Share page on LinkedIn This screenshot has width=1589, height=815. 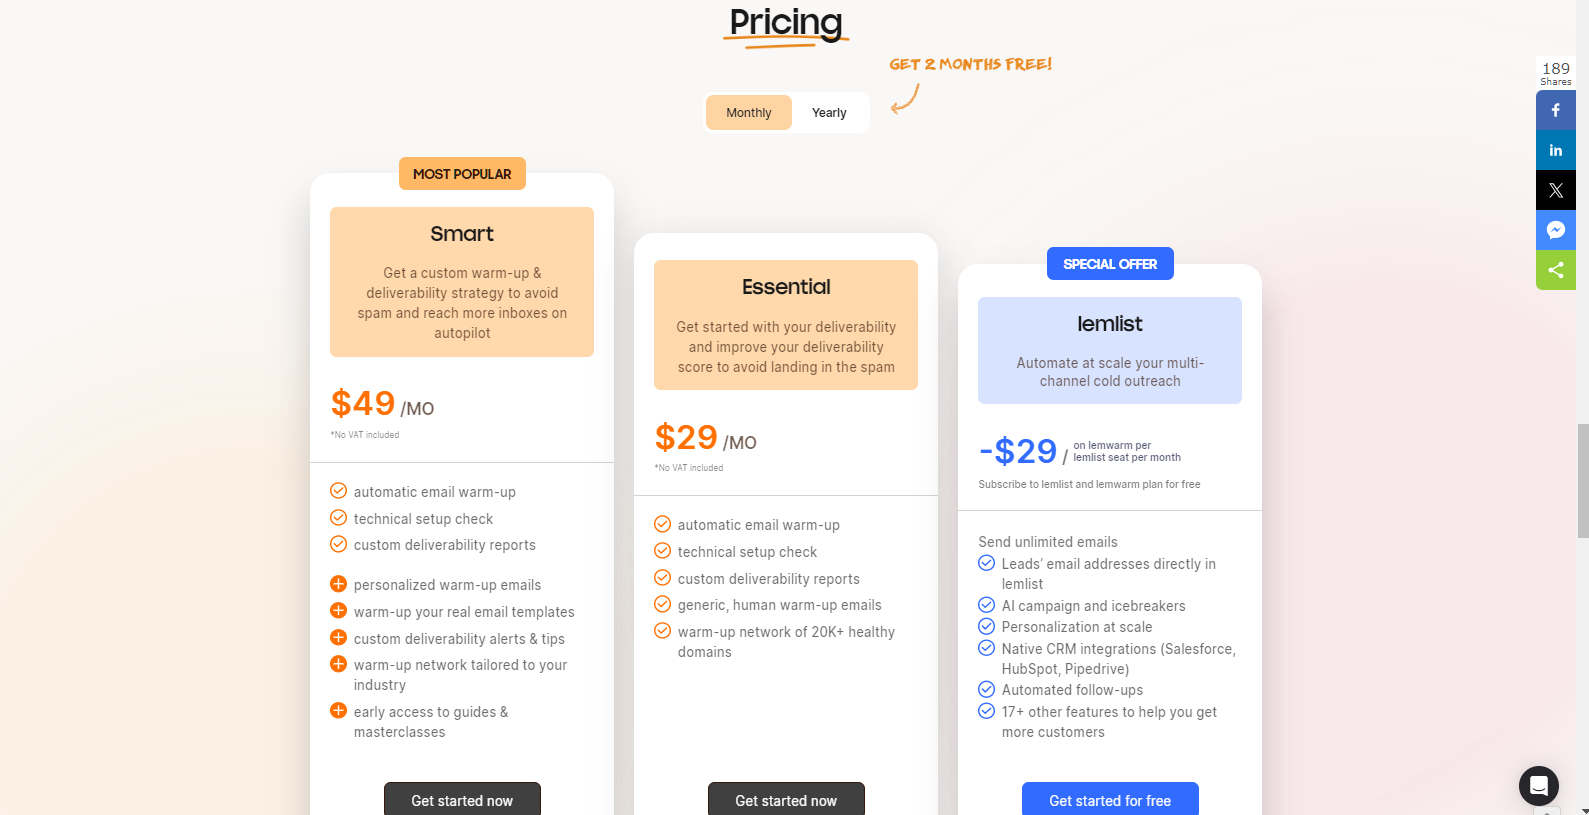pyautogui.click(x=1555, y=150)
